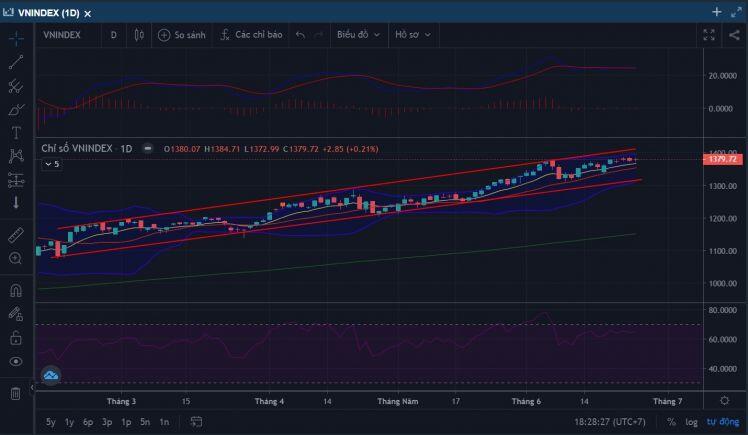Activate the zoom in tool

point(16,258)
